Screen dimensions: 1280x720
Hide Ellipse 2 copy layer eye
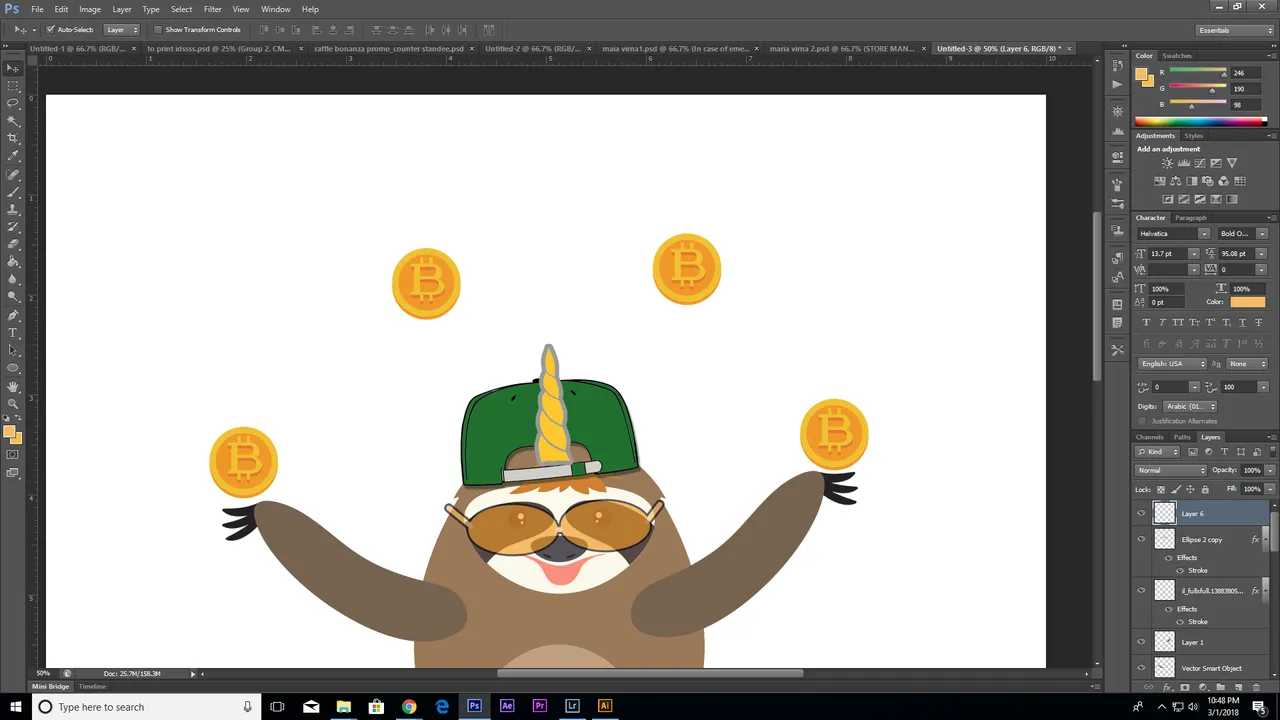(x=1141, y=539)
